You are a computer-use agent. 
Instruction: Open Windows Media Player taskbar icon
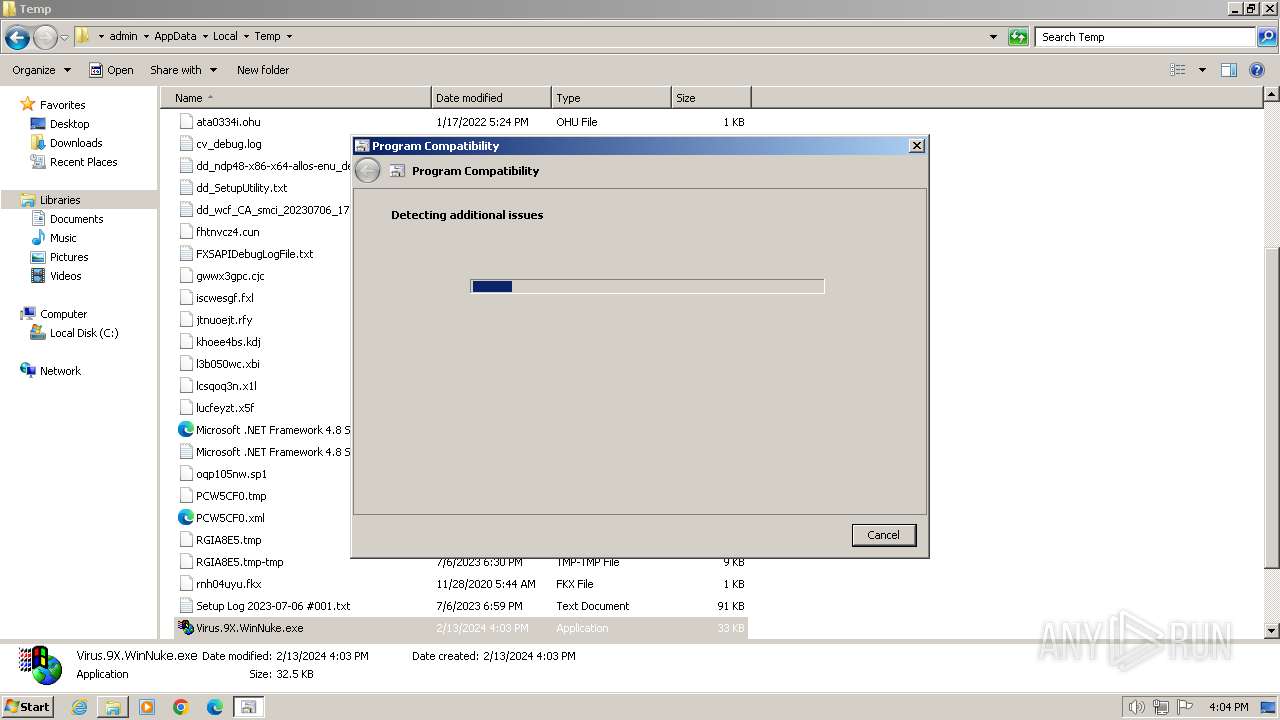tap(147, 707)
